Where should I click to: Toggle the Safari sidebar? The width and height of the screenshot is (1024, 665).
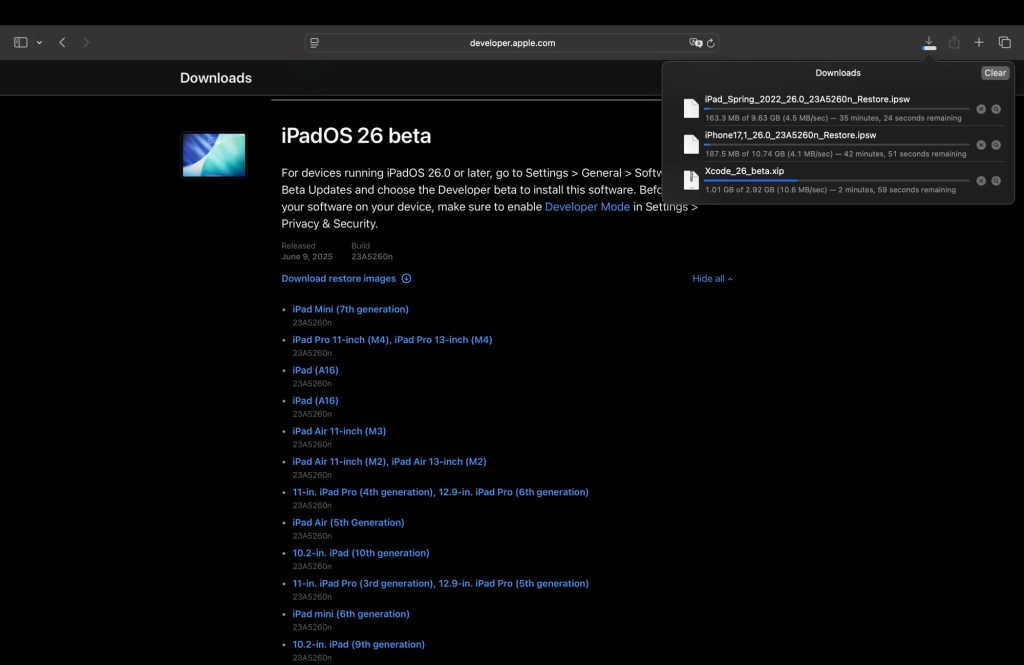tap(20, 43)
